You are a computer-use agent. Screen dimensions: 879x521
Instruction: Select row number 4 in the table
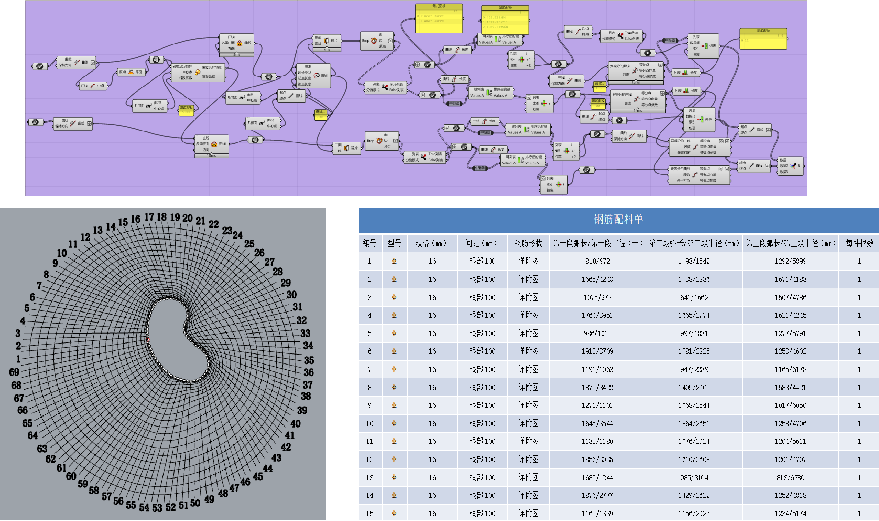(x=369, y=315)
